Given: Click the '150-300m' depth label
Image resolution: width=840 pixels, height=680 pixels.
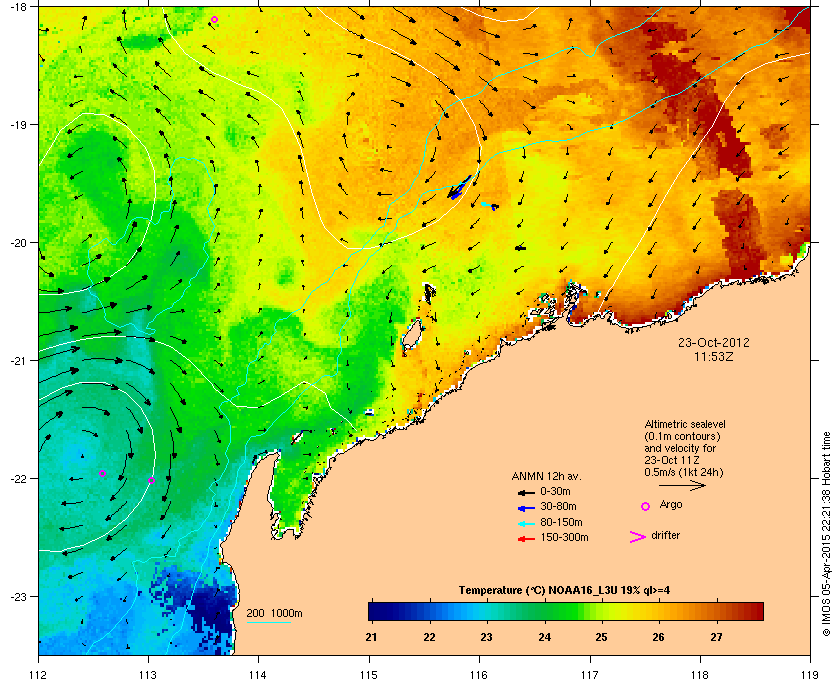Looking at the screenshot, I should coord(564,537).
